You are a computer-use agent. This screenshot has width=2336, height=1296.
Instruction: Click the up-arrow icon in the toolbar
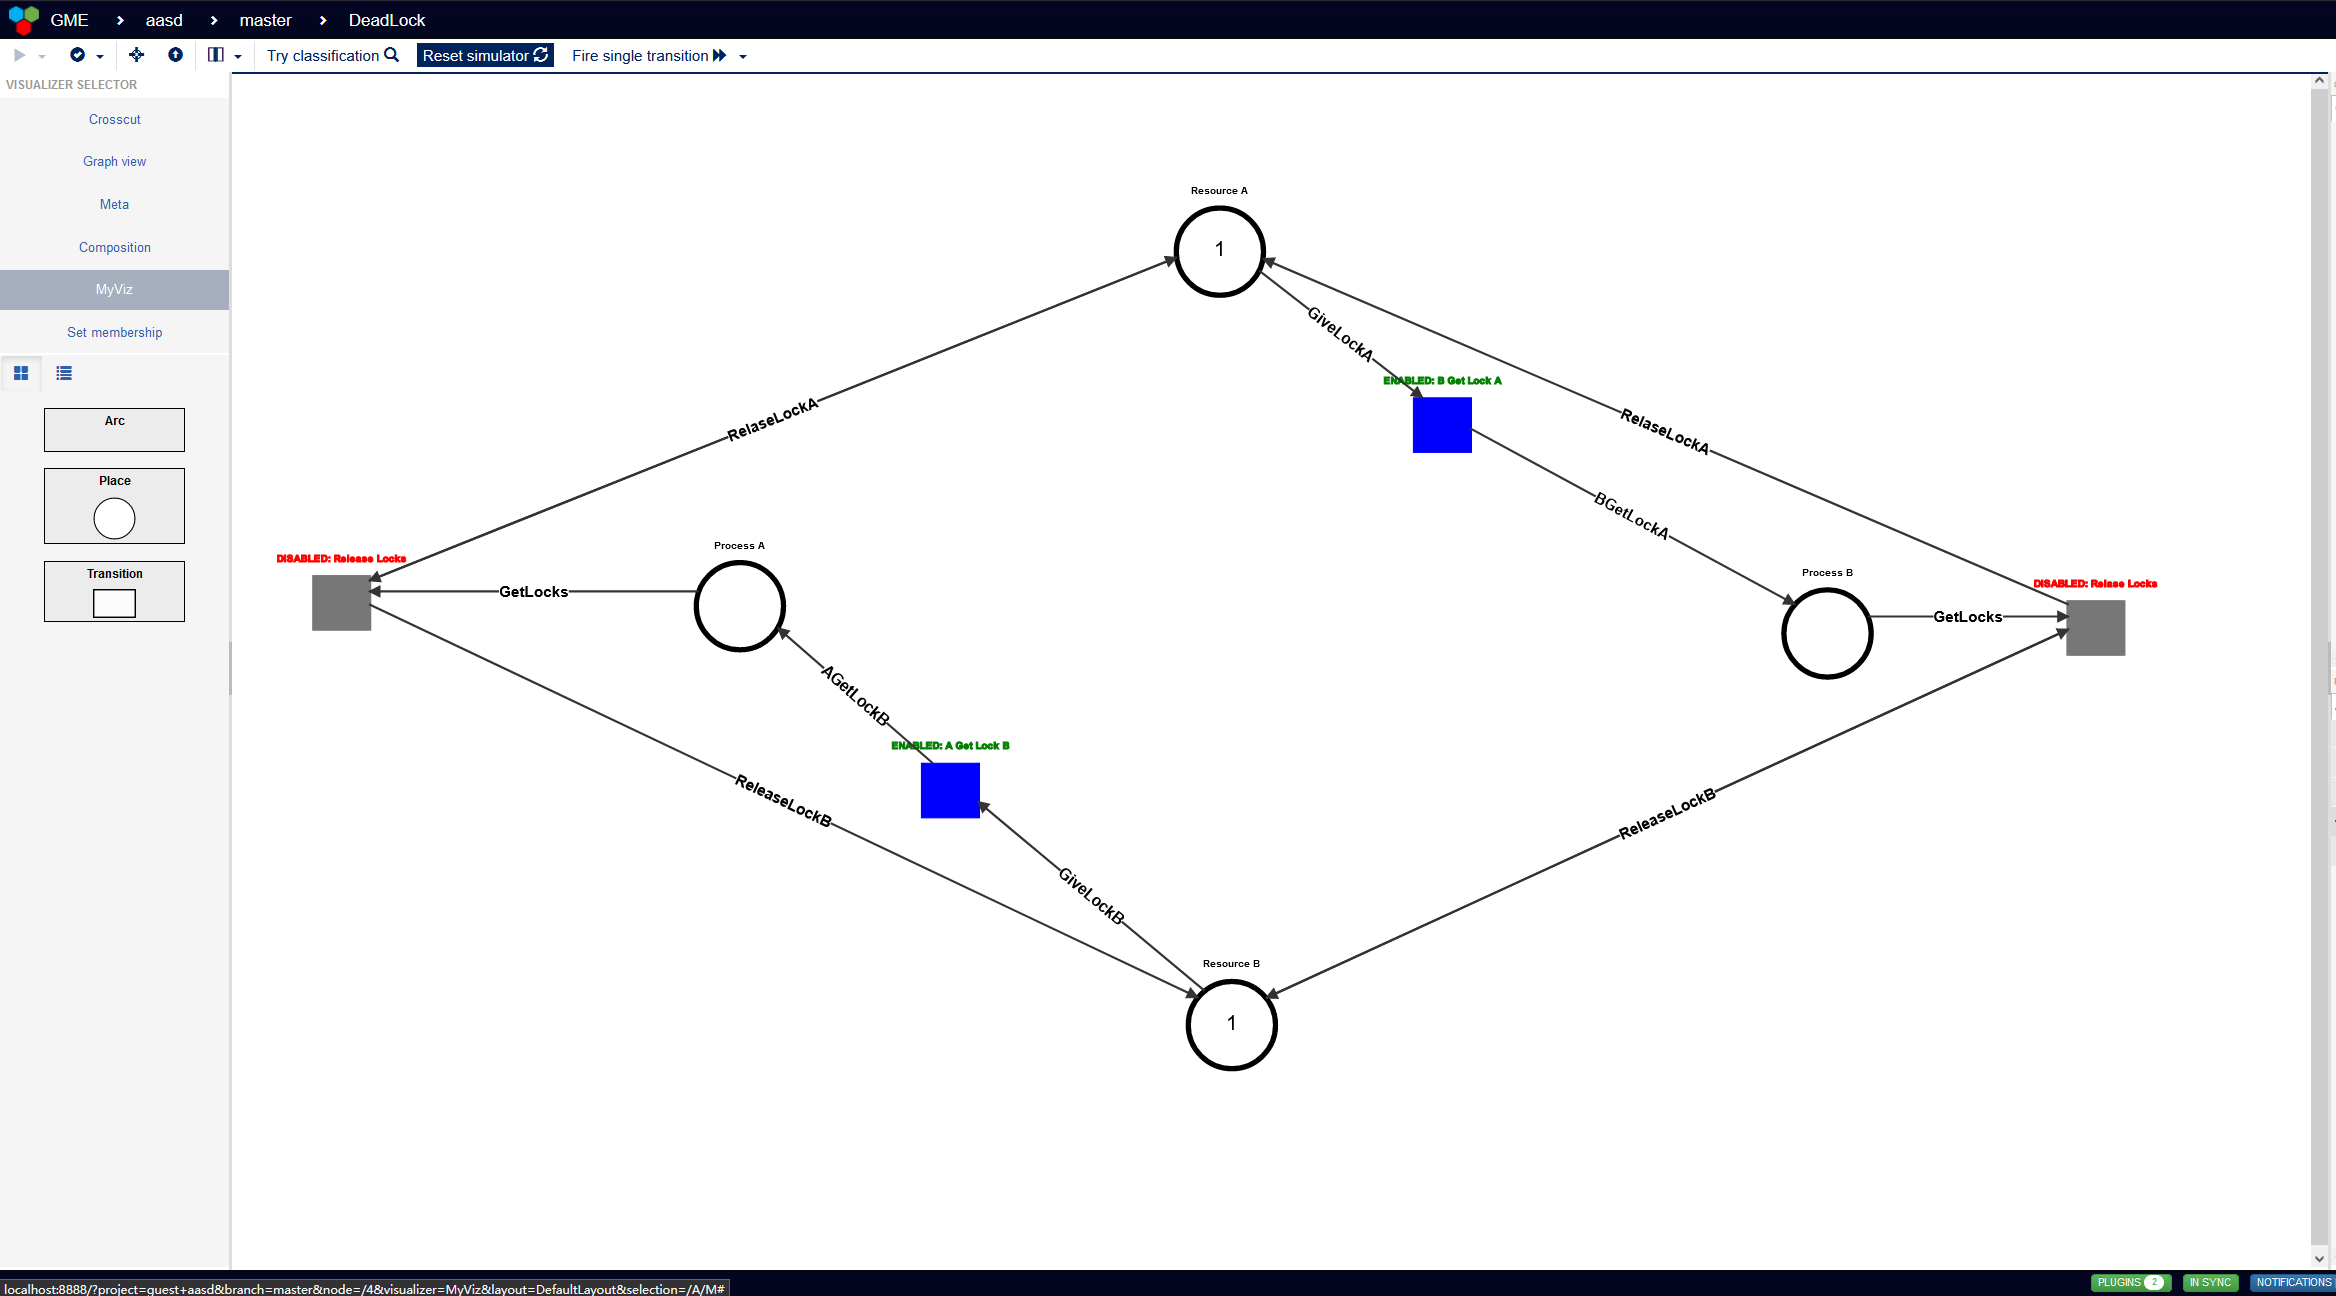click(x=176, y=55)
